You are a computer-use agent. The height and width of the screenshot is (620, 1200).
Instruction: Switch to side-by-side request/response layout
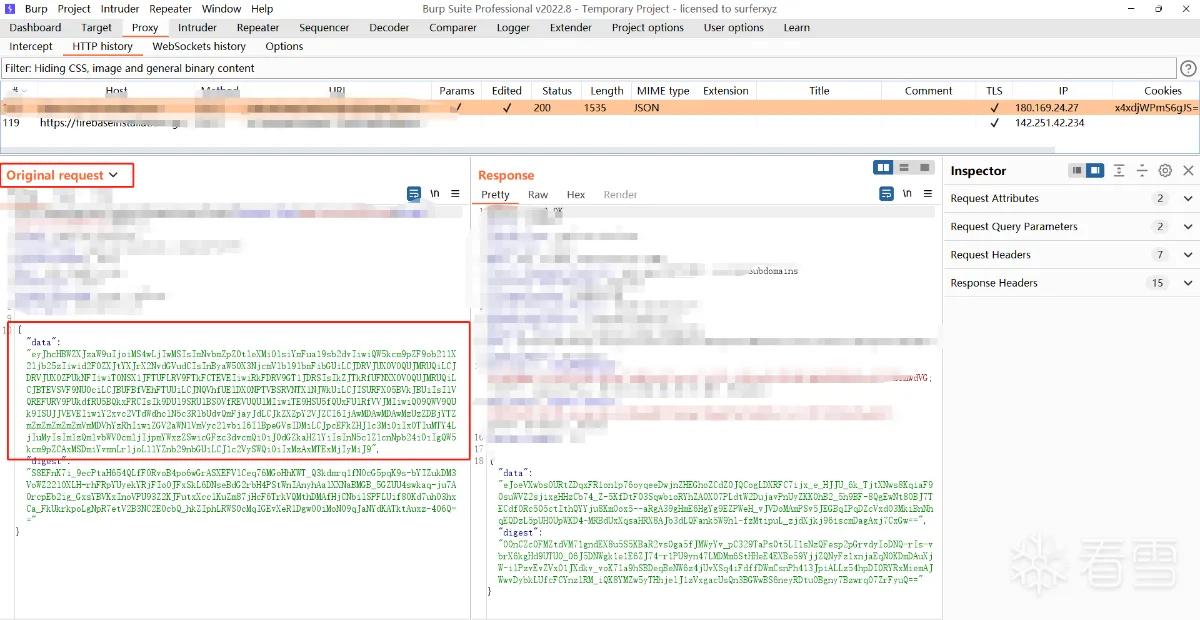pos(883,168)
